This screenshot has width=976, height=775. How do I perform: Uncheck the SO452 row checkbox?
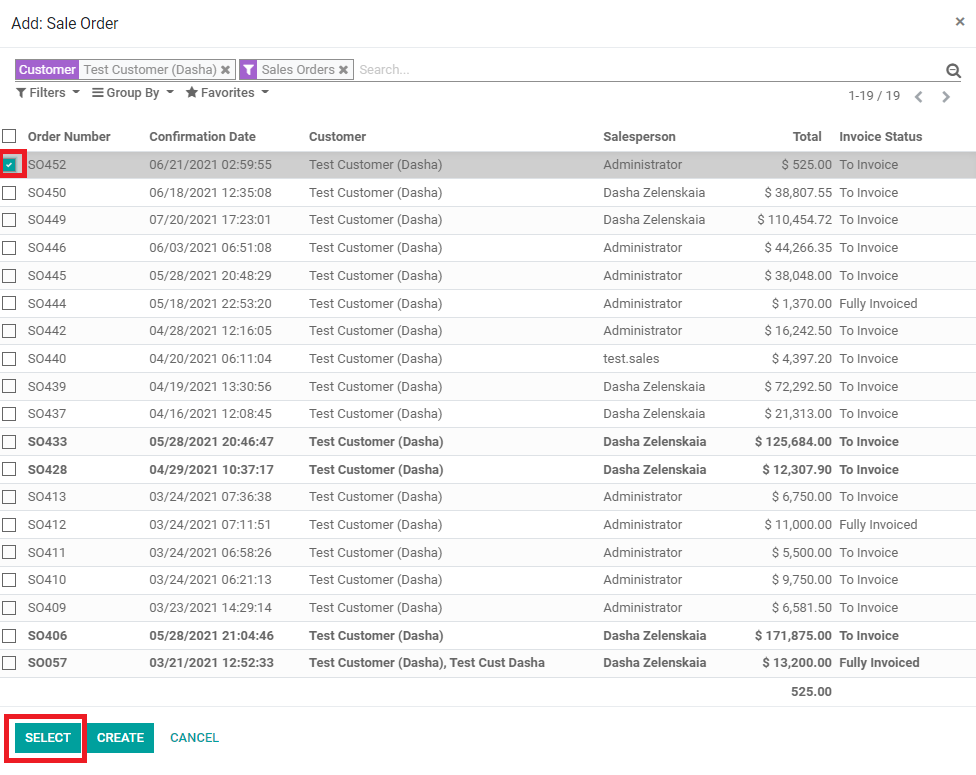click(x=9, y=165)
